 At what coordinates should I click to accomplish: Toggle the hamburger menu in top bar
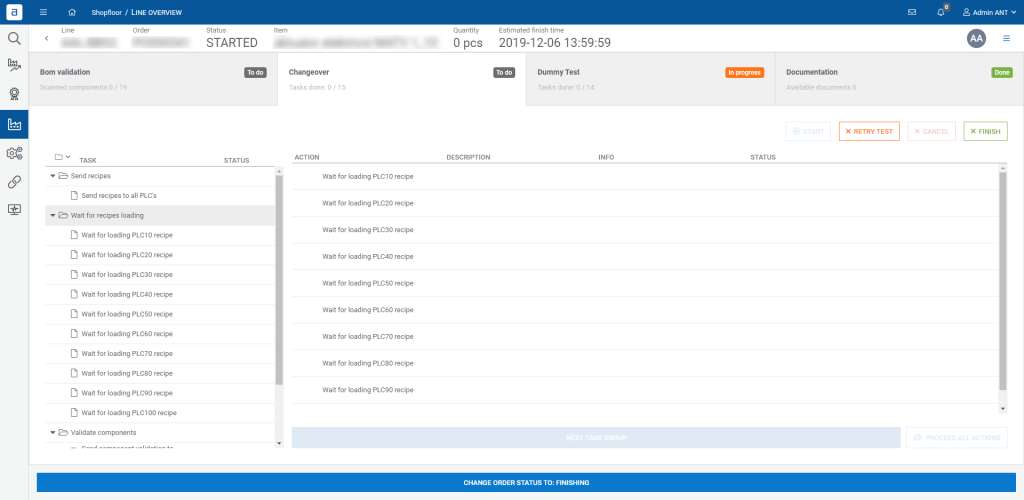coord(43,12)
